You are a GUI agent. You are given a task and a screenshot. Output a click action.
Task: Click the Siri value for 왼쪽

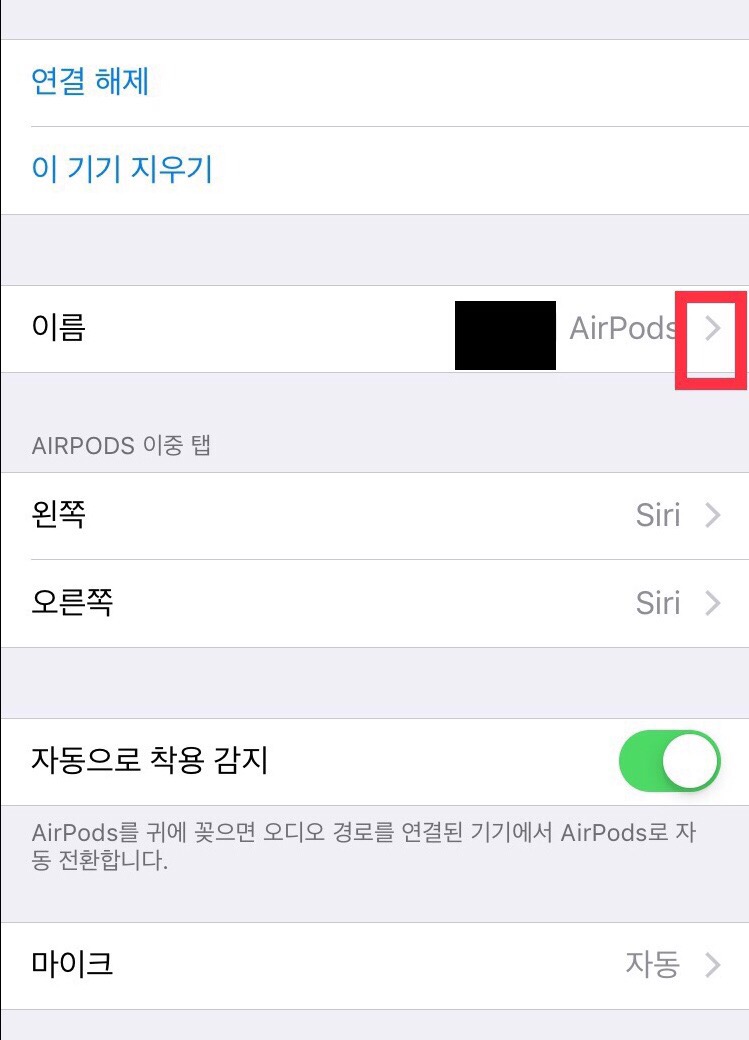click(658, 515)
